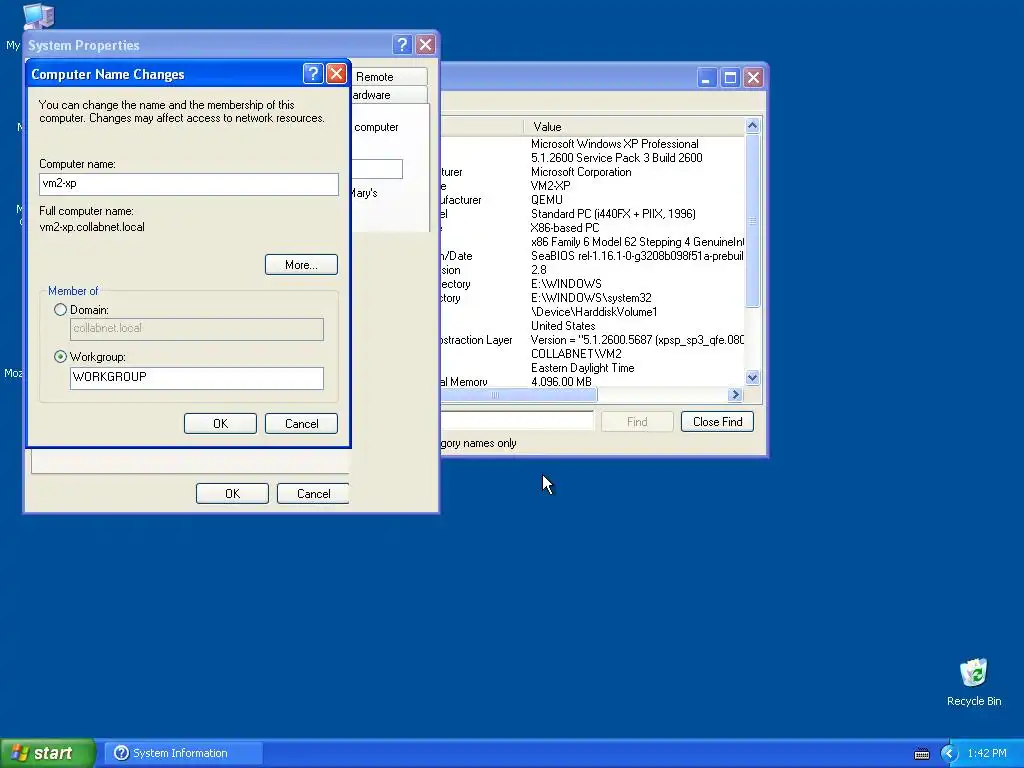Switch to the Hardware tab in System Properties
1024x768 pixels.
389,95
